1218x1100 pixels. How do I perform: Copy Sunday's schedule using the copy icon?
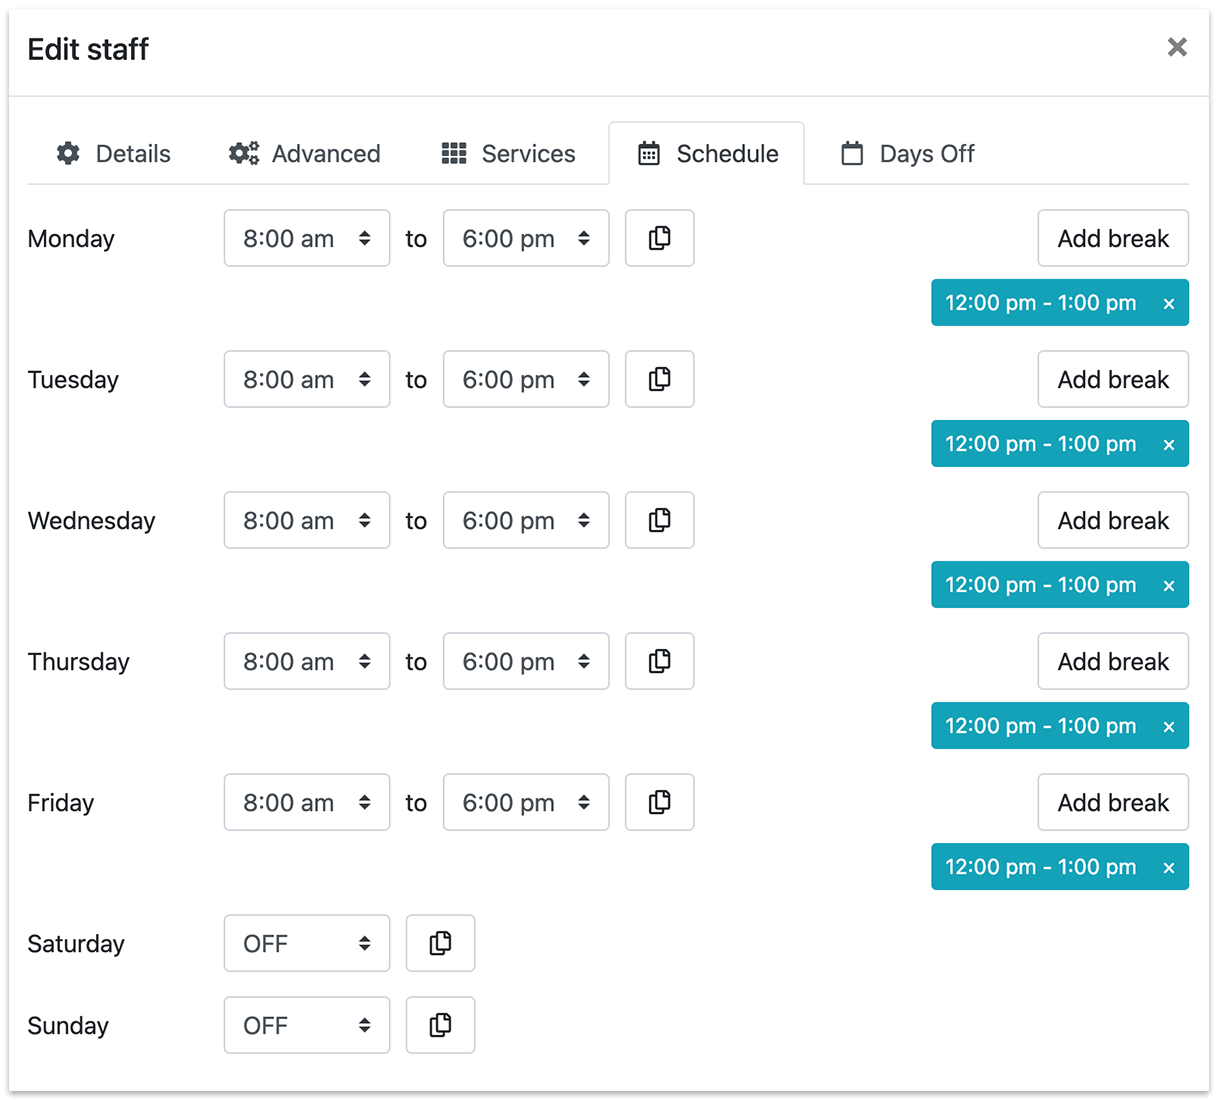point(441,1025)
